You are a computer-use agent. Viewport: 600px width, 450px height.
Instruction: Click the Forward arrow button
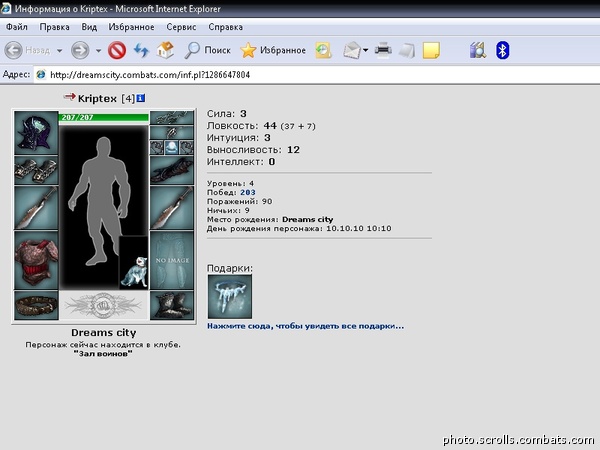pyautogui.click(x=80, y=50)
